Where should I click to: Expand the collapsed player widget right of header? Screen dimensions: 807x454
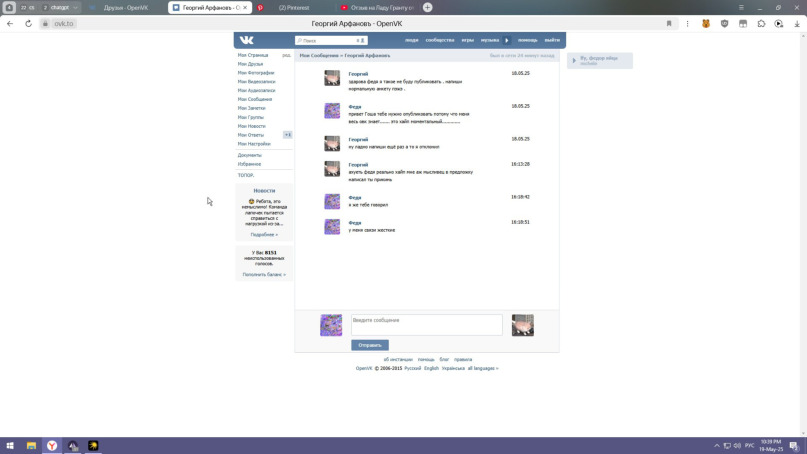(600, 61)
